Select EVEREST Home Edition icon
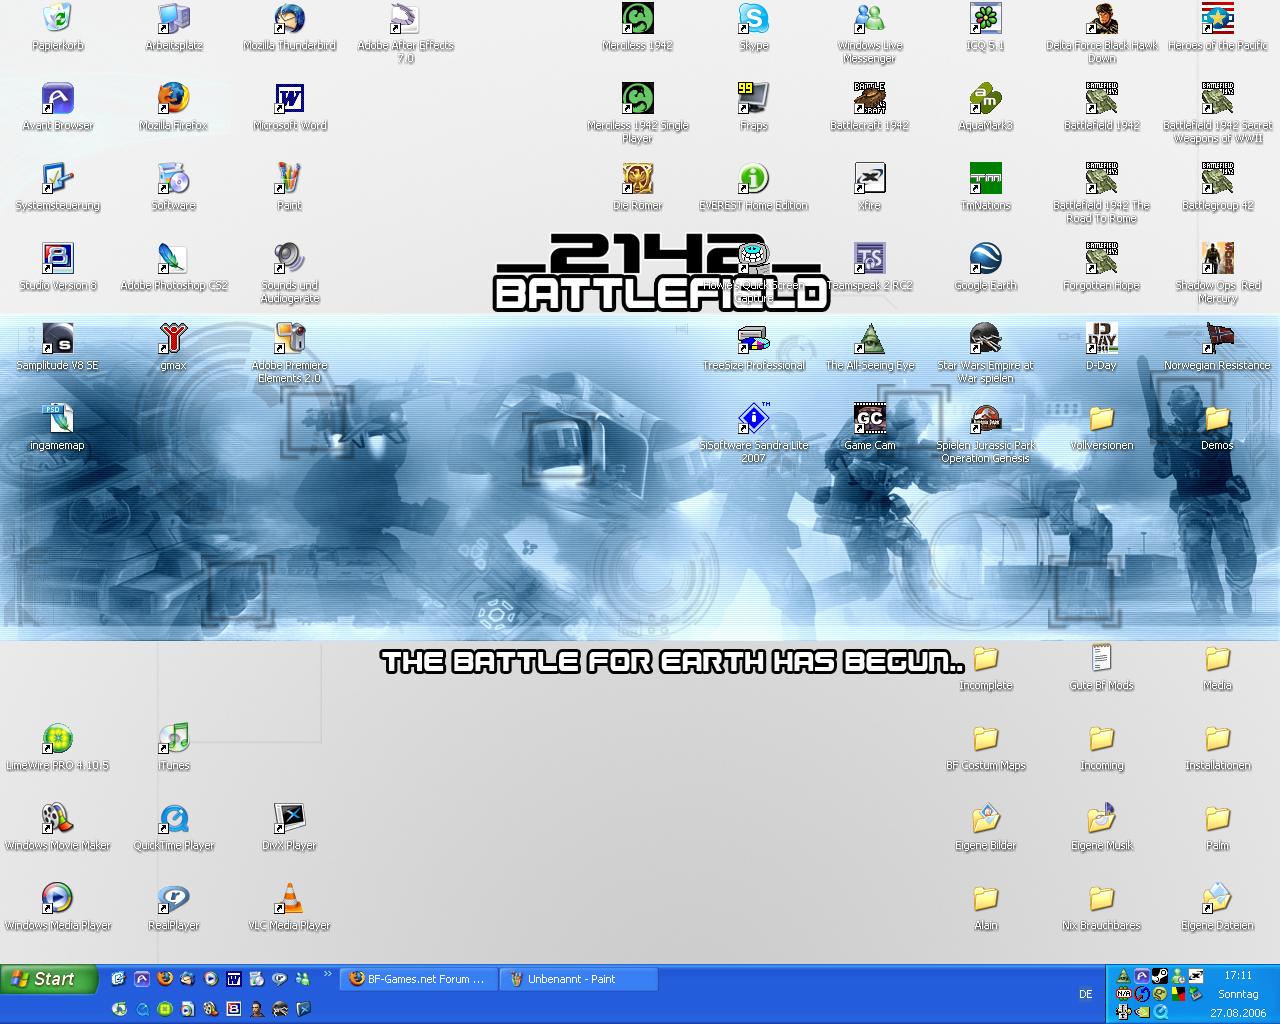Screen dimensions: 1280x1024 pyautogui.click(x=754, y=178)
